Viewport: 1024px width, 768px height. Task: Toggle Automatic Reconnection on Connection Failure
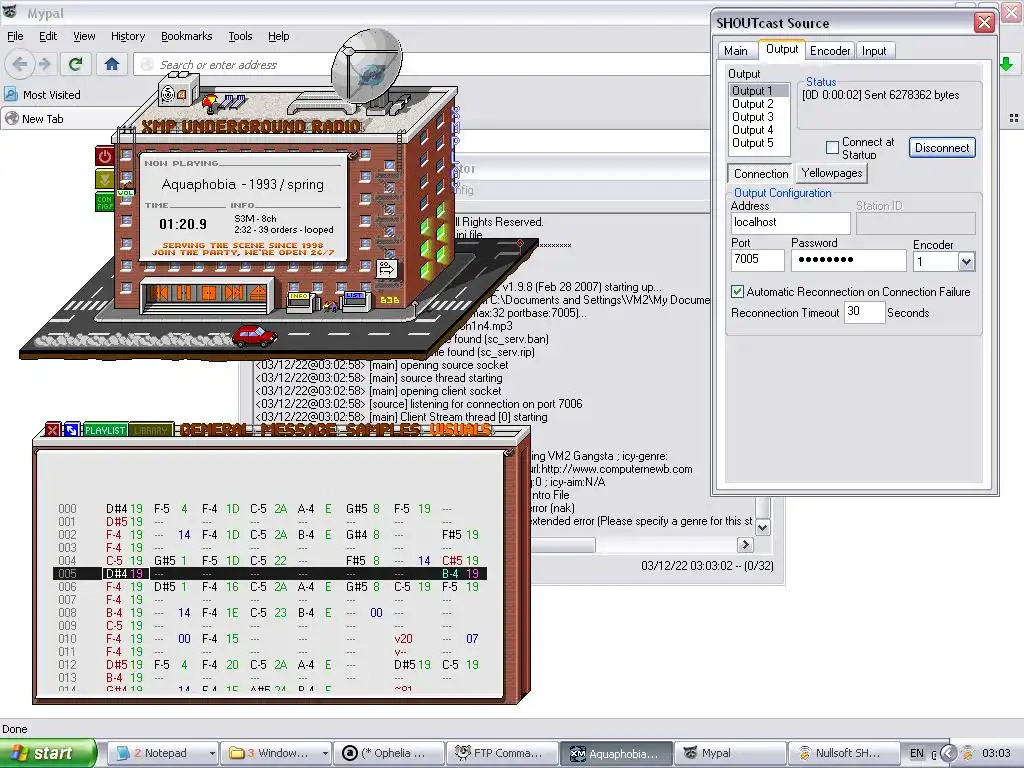[x=737, y=292]
